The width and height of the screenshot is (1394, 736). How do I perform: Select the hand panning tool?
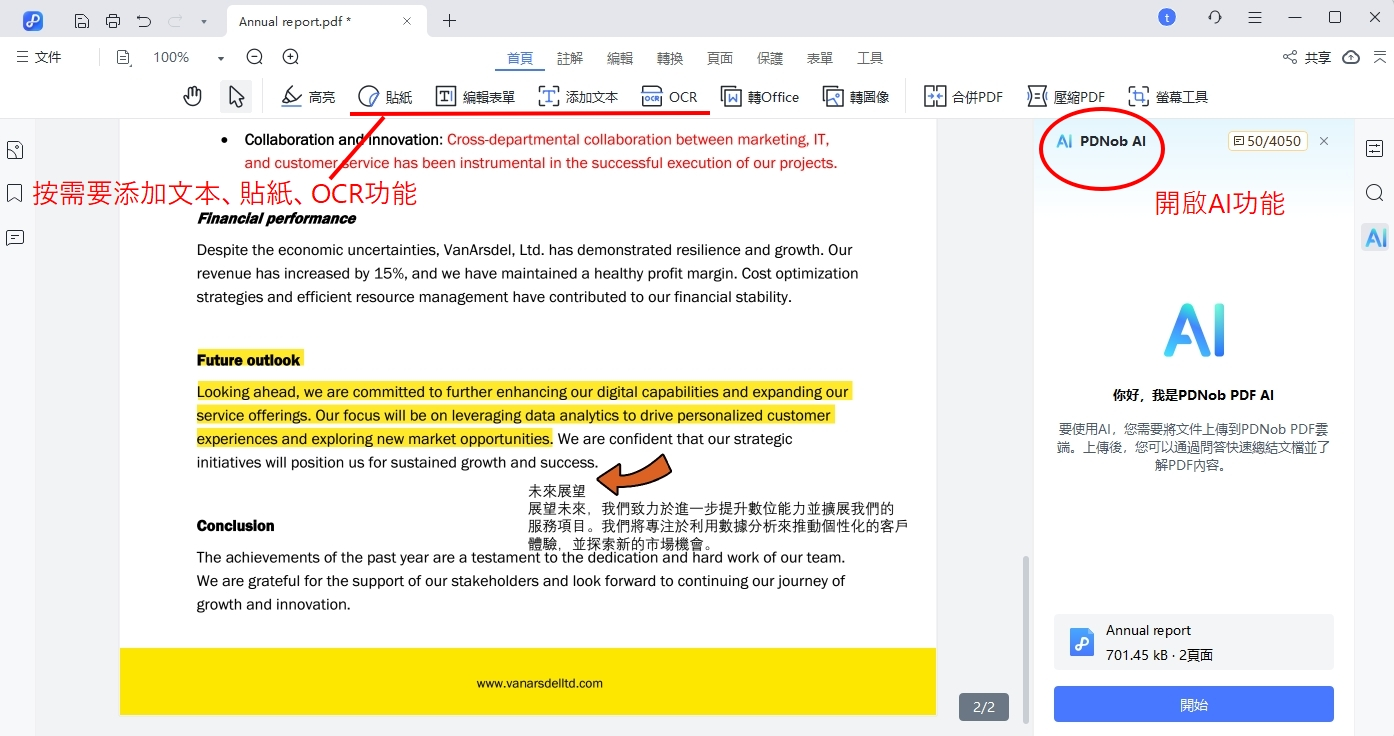pos(190,95)
